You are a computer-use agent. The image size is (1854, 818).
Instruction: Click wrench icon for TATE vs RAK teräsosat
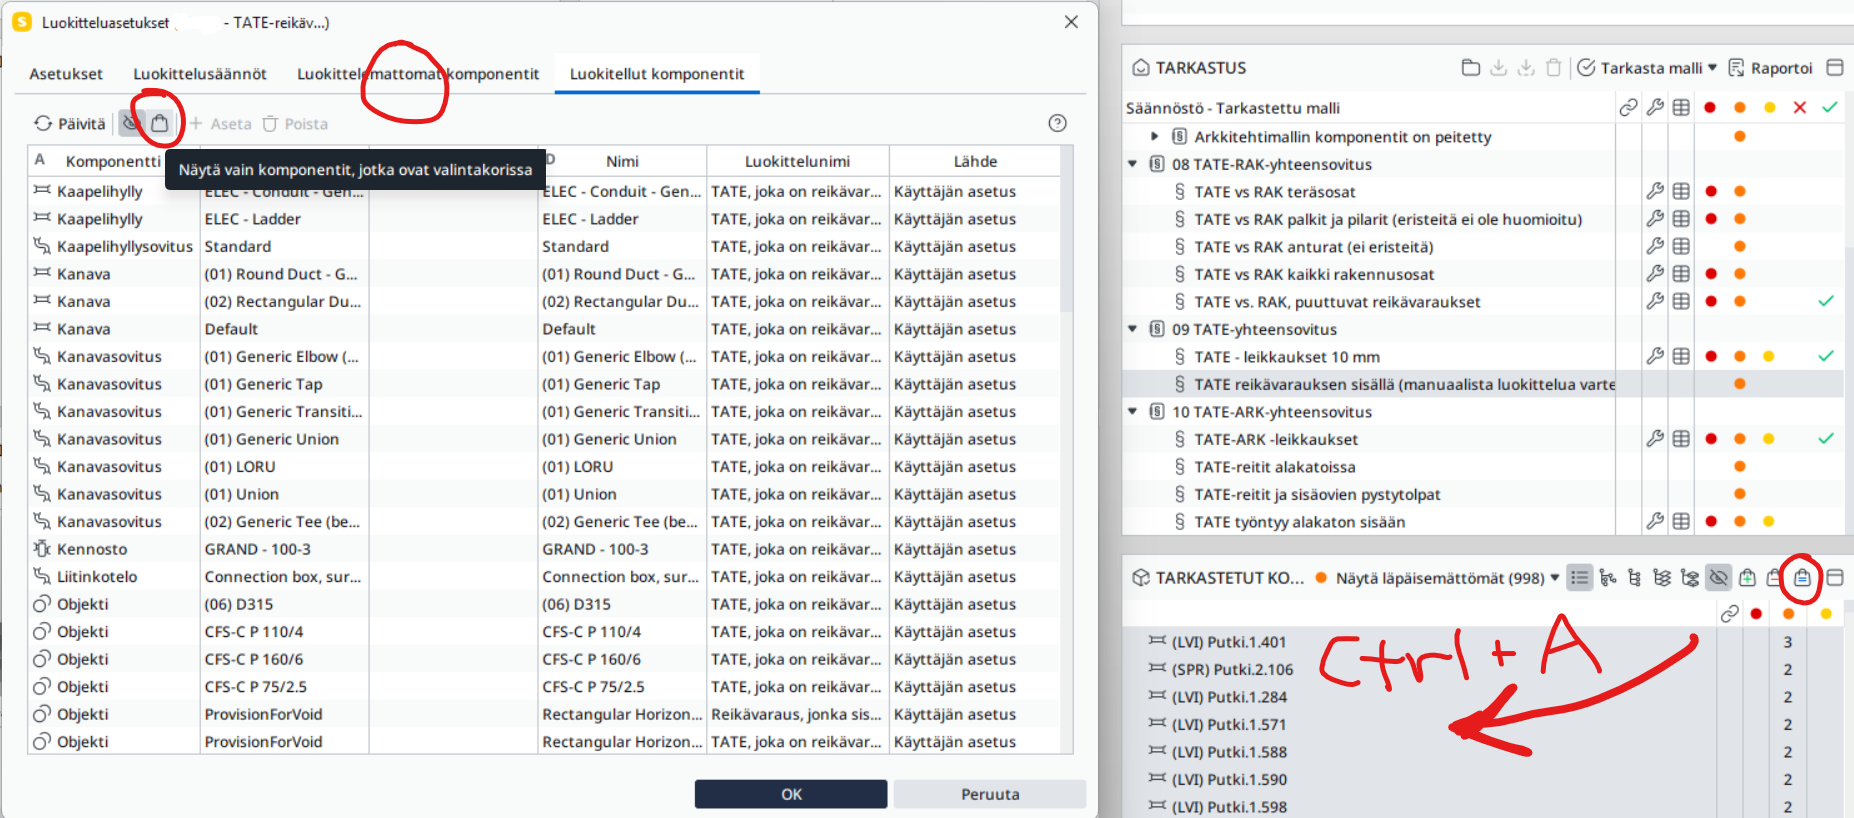pos(1655,191)
